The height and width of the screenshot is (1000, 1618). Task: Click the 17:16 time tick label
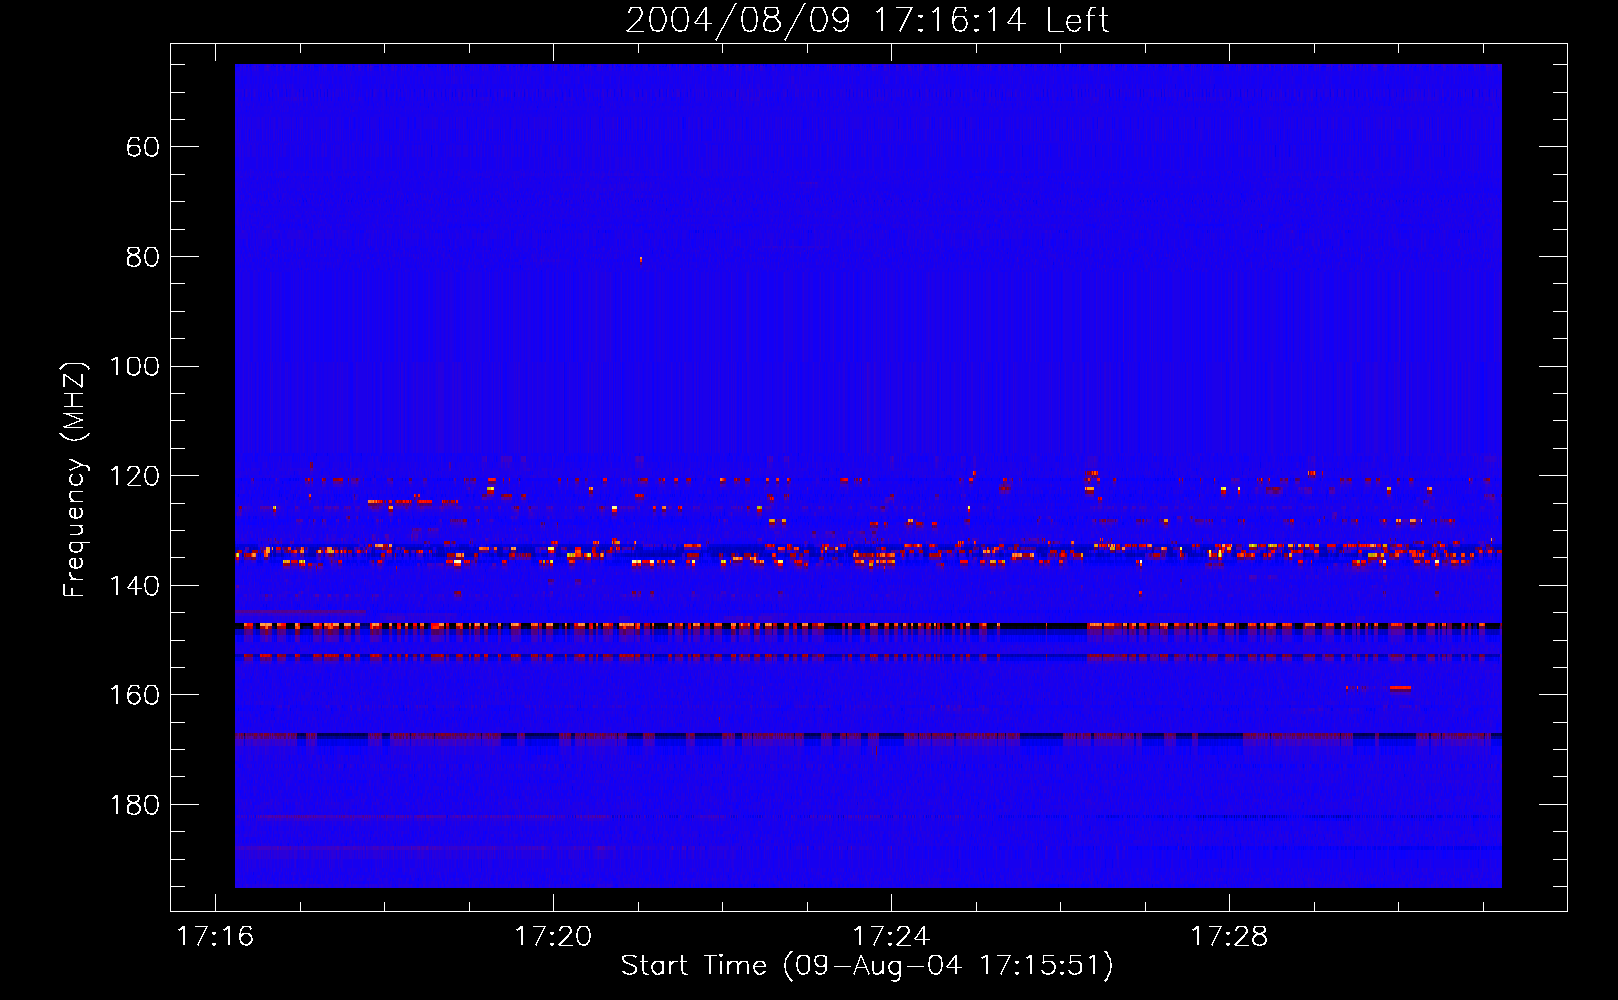click(x=215, y=937)
